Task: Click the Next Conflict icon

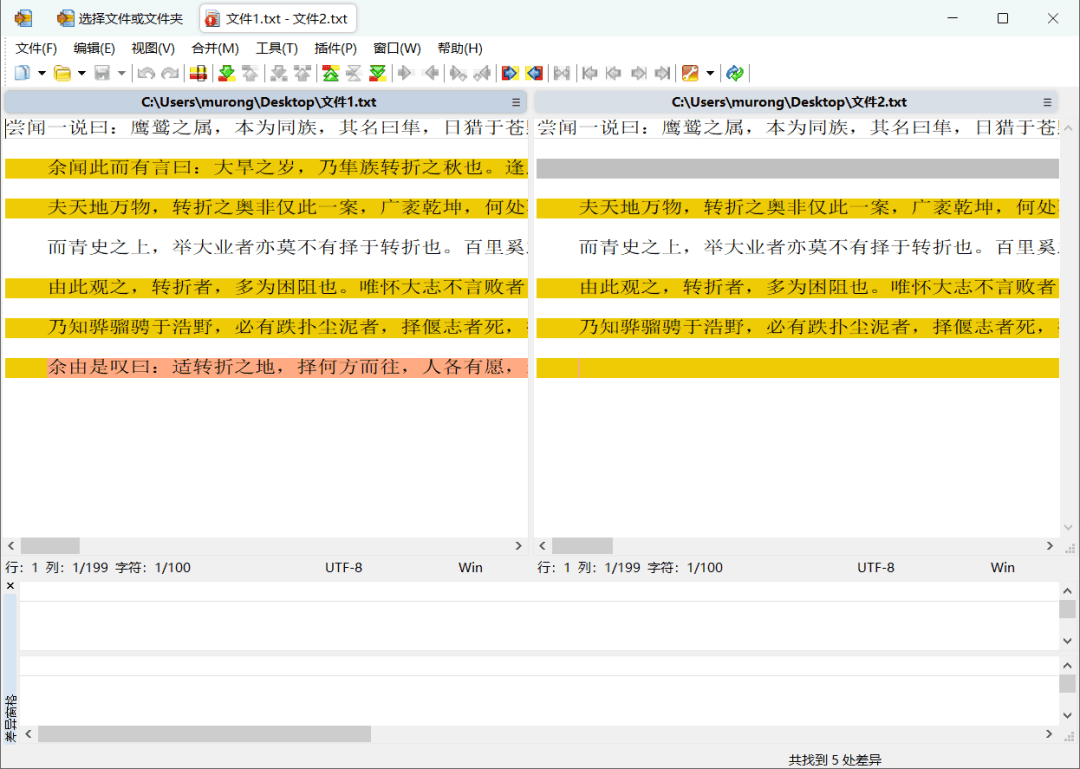Action: pyautogui.click(x=278, y=72)
